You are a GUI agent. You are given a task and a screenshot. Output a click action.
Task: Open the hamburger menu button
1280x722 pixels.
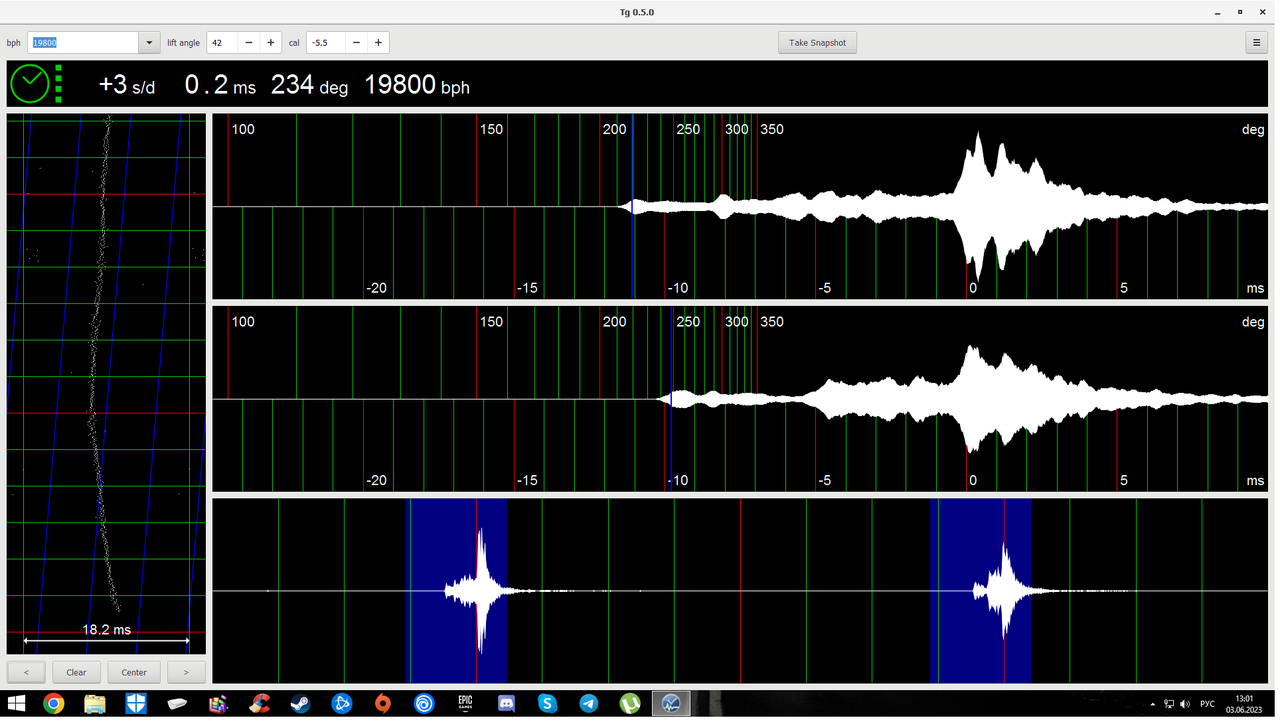coord(1257,43)
